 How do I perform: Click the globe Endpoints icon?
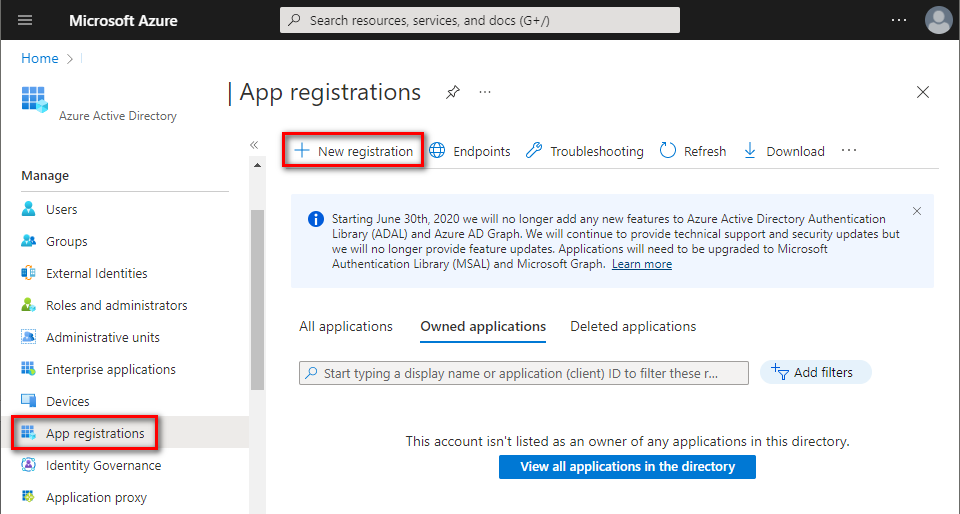pyautogui.click(x=437, y=151)
